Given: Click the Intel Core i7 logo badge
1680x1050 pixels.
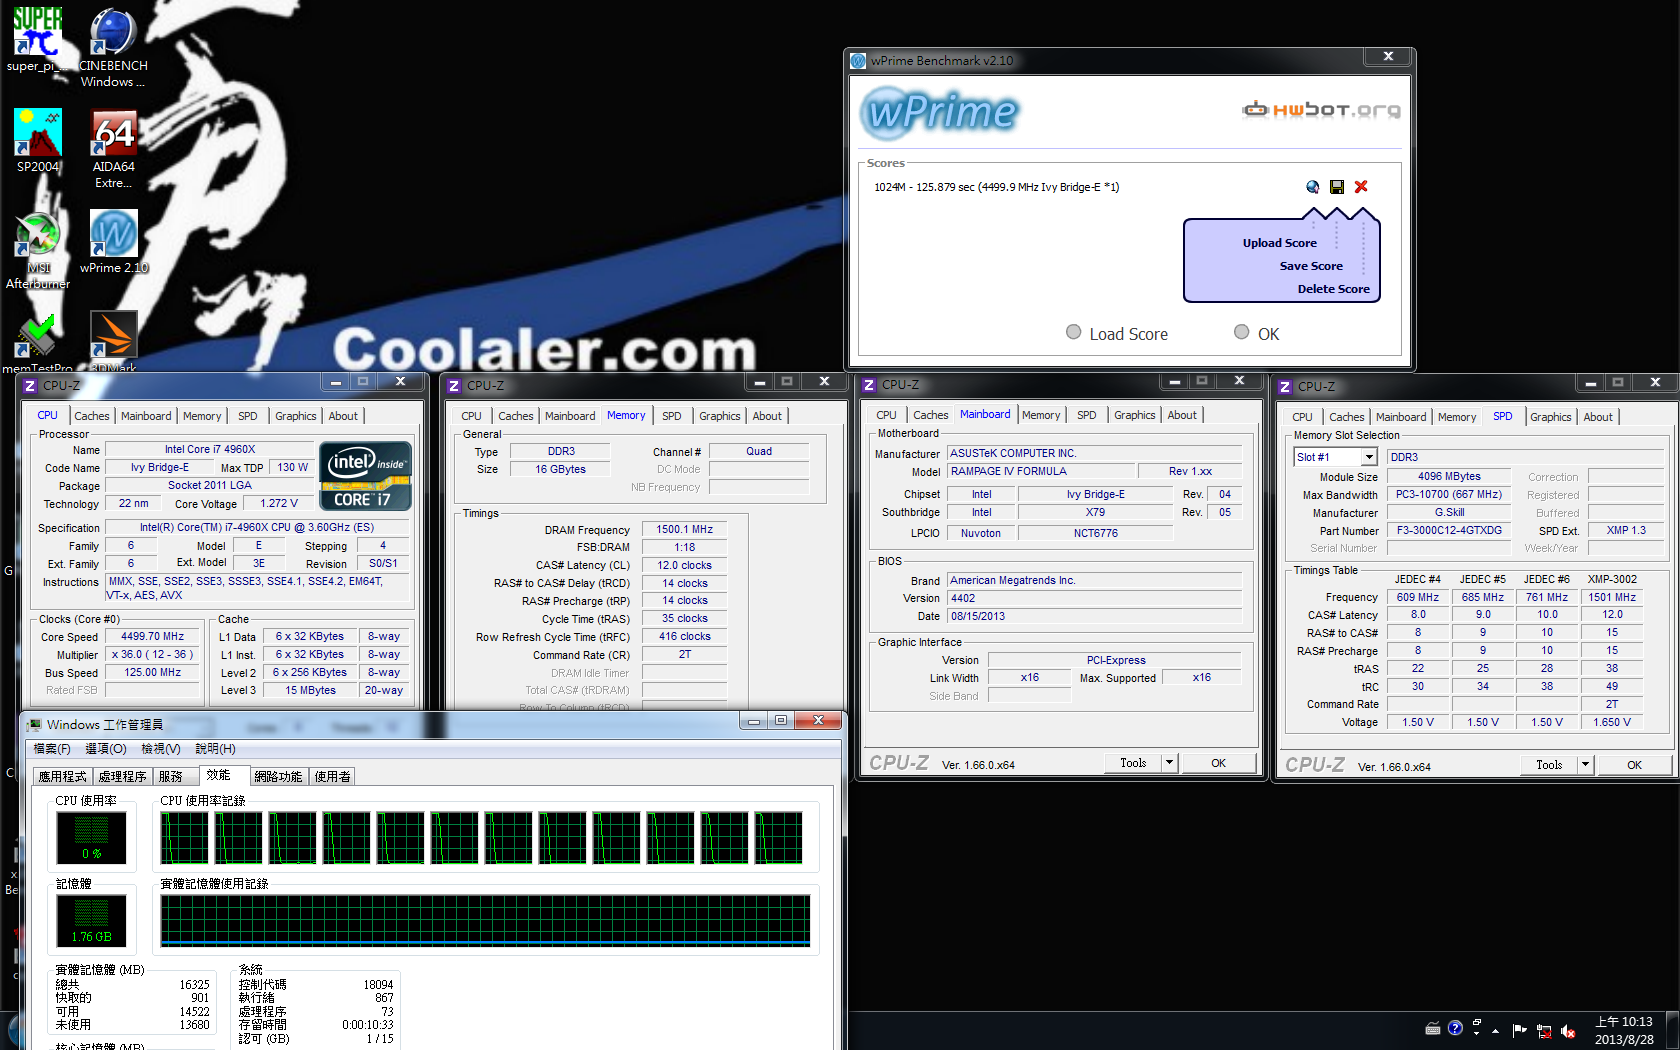Looking at the screenshot, I should (x=365, y=476).
